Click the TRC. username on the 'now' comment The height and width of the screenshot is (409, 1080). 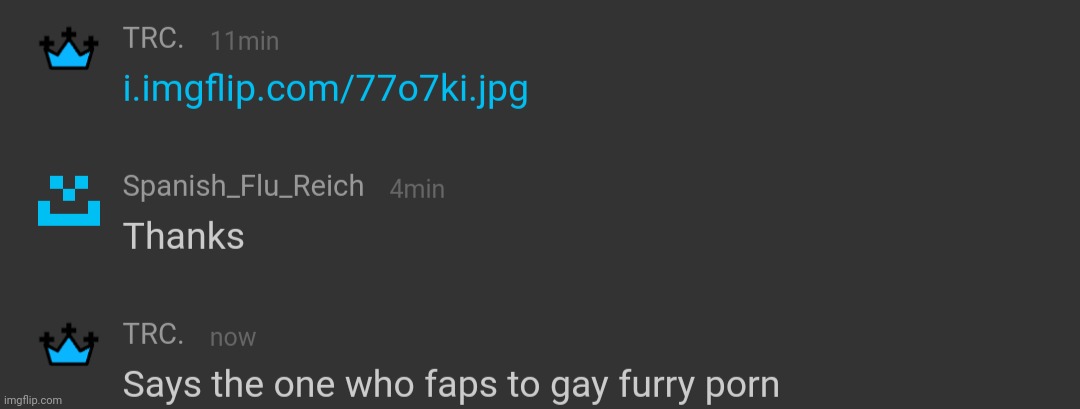point(153,335)
